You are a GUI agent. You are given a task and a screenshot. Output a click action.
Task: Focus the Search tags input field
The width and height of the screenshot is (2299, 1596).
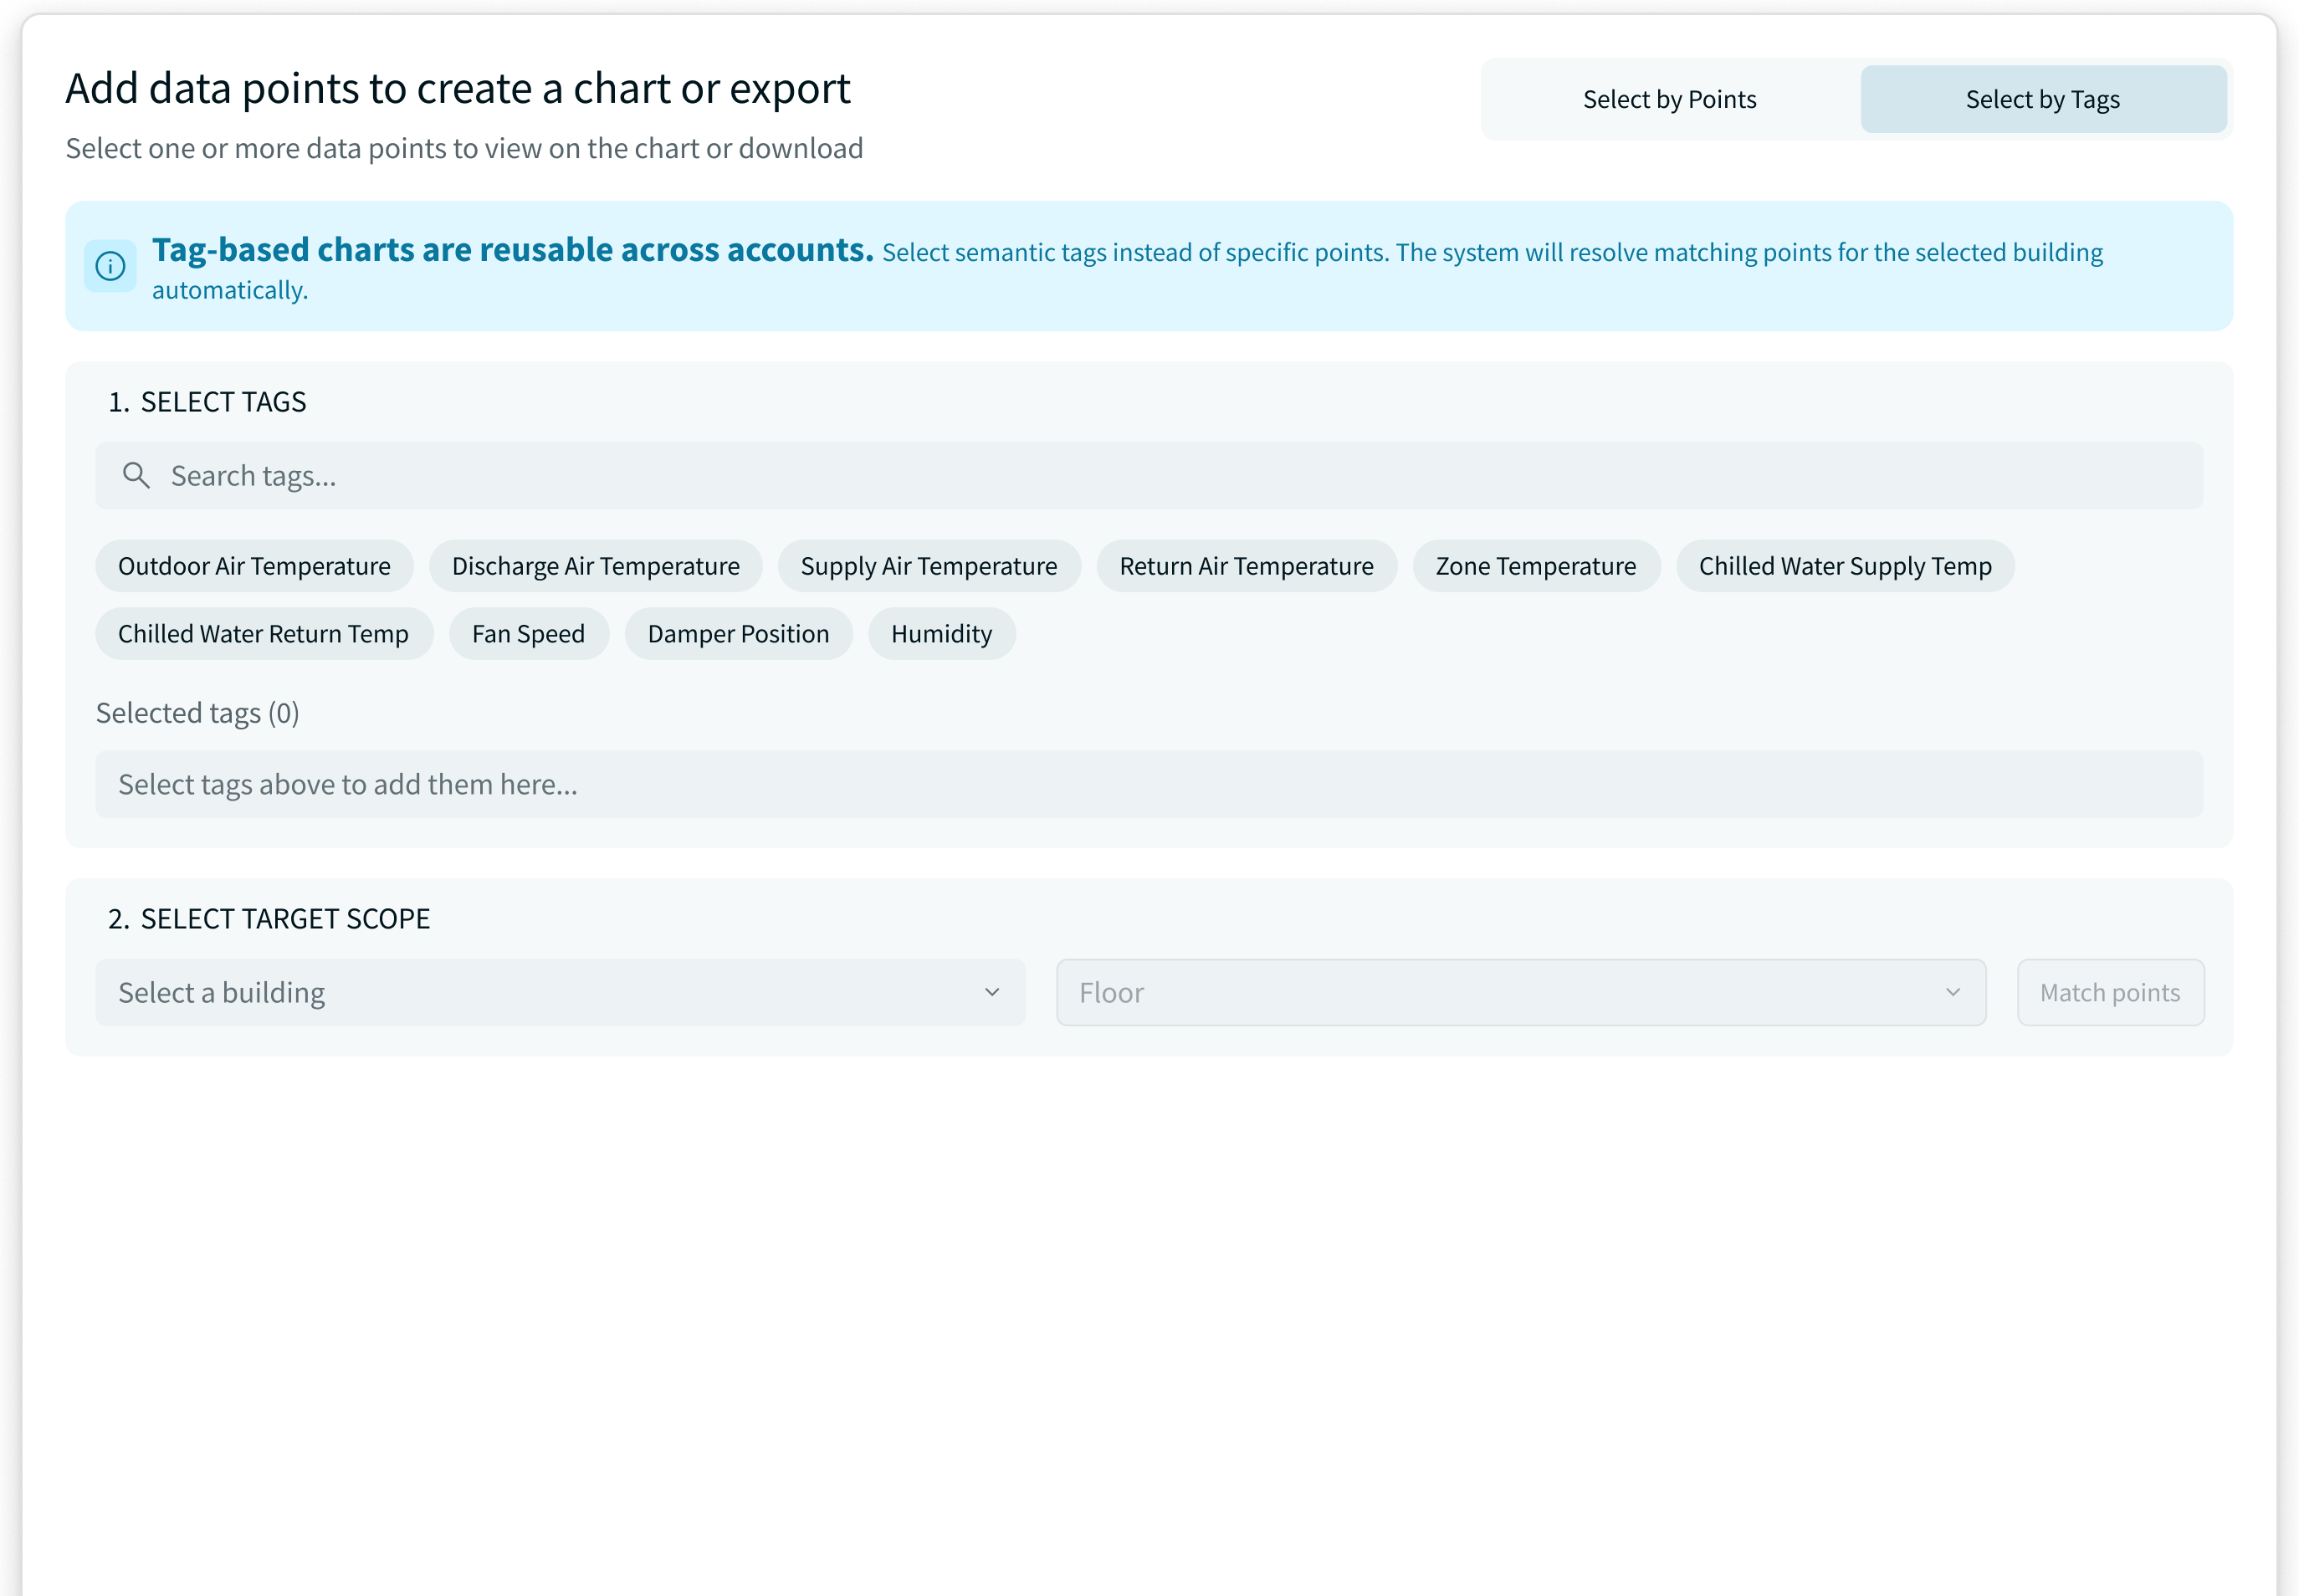coord(1148,475)
